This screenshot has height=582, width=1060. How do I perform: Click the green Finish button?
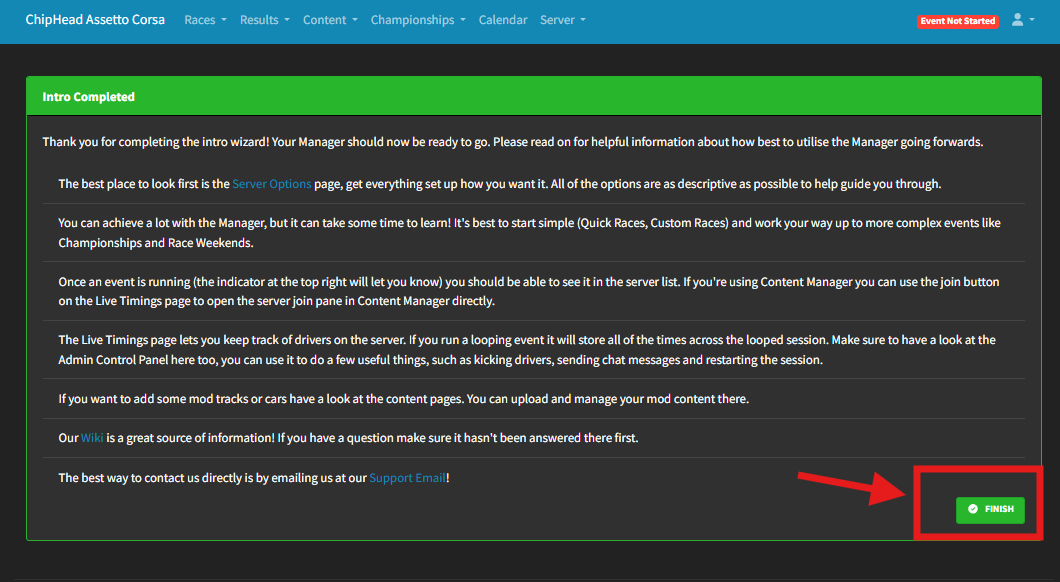click(x=990, y=509)
